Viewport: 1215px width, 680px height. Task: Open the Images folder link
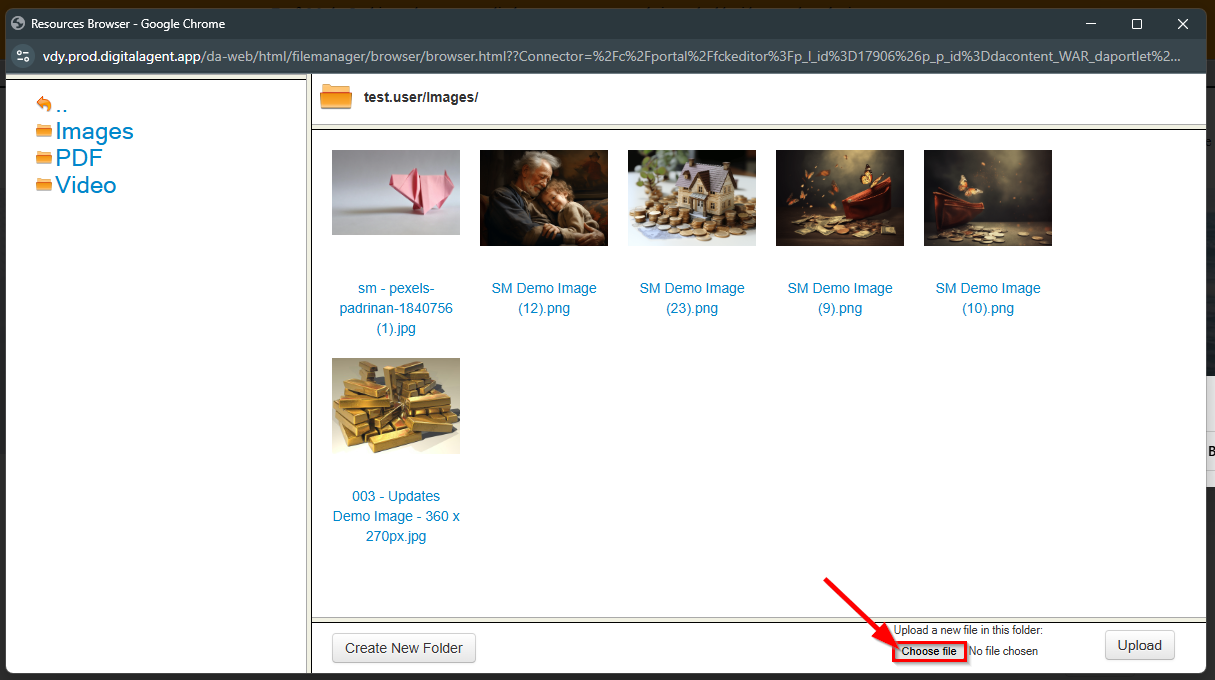tap(94, 131)
